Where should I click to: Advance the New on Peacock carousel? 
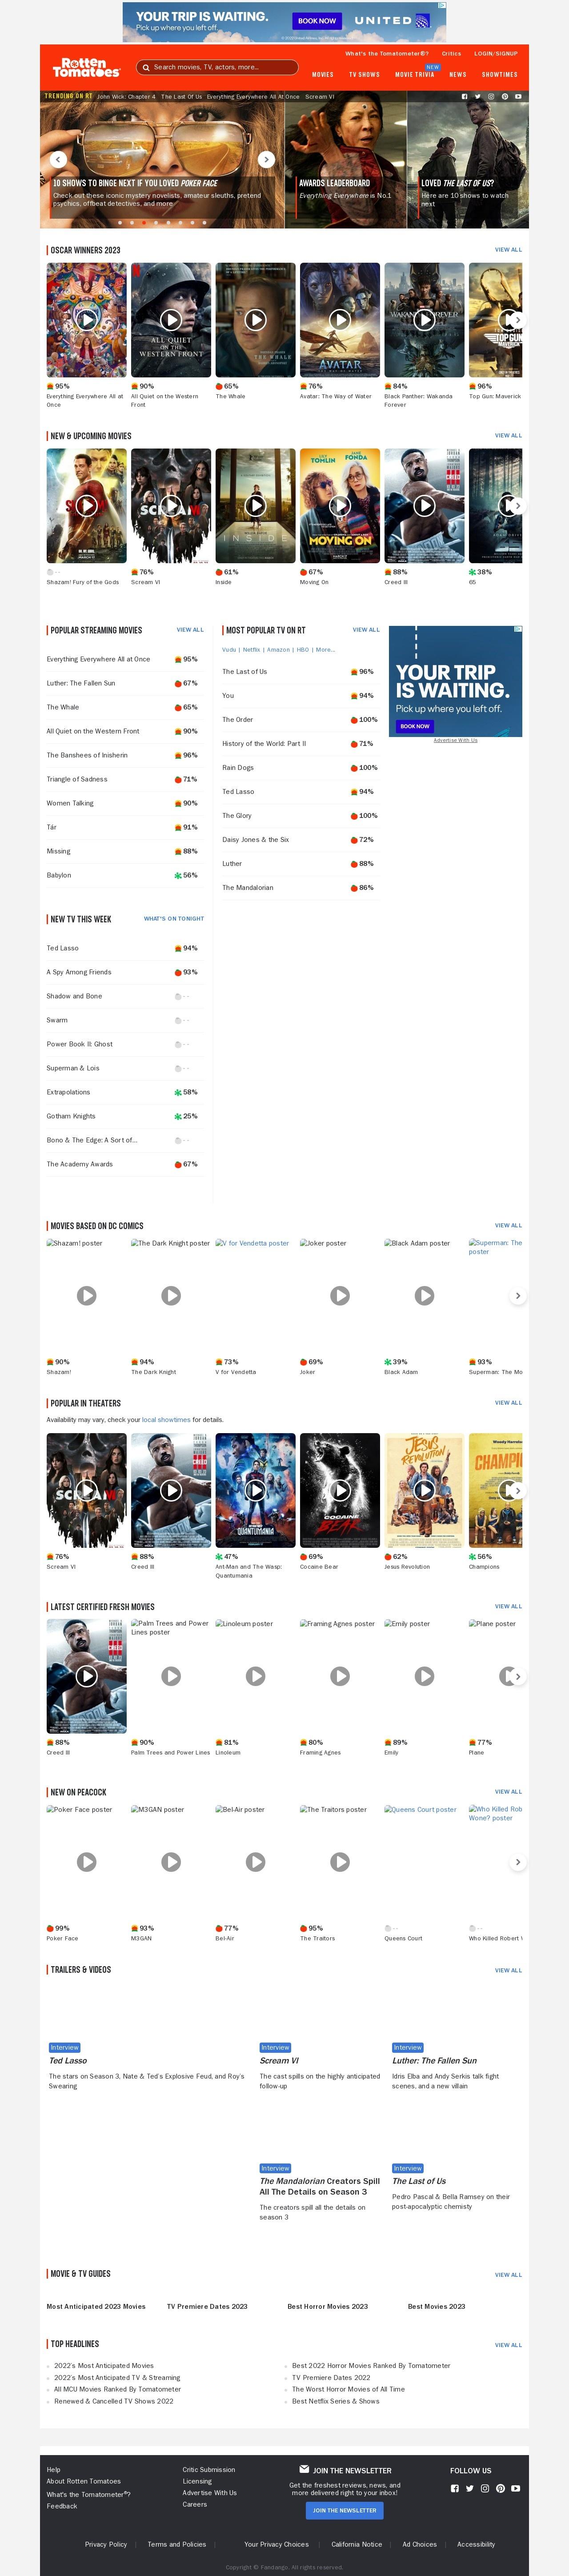click(x=517, y=1862)
